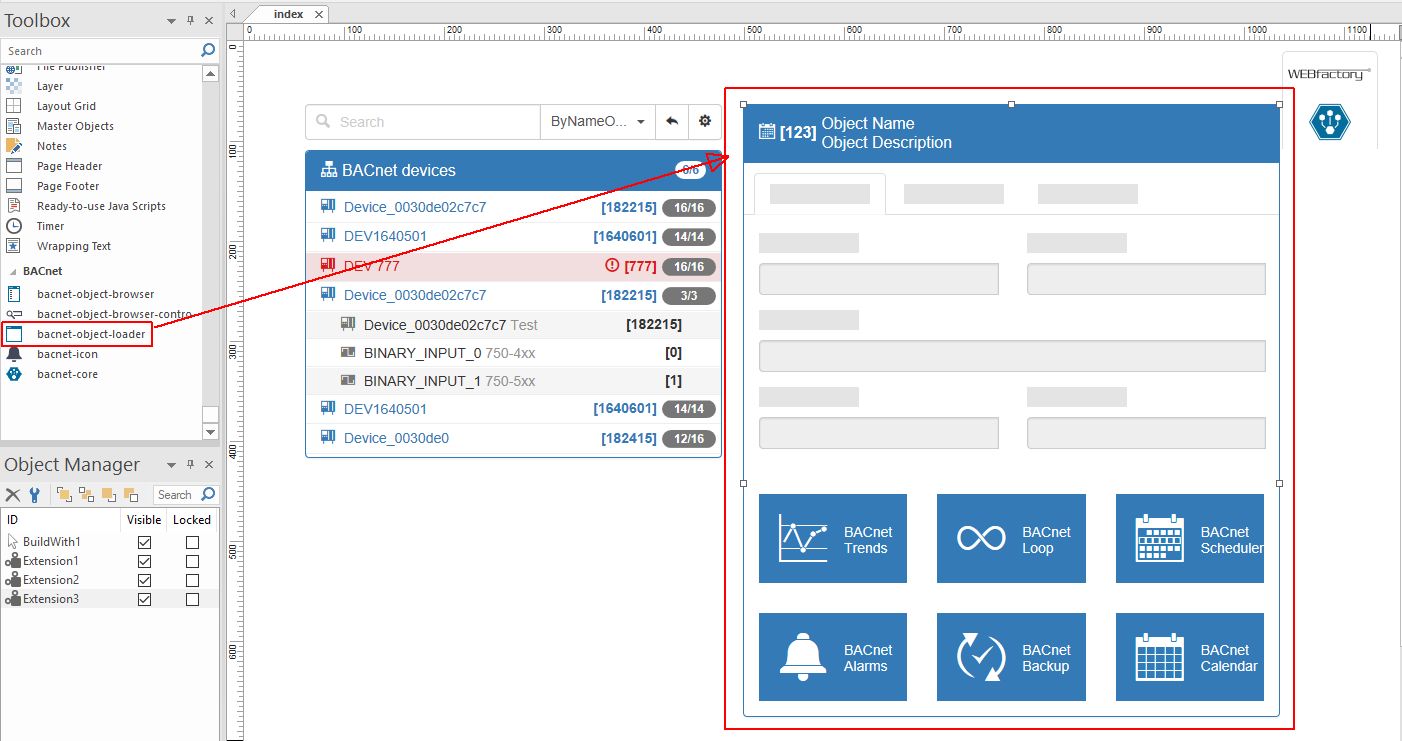Uncheck Visible checkbox for BuildWith1

pos(144,542)
